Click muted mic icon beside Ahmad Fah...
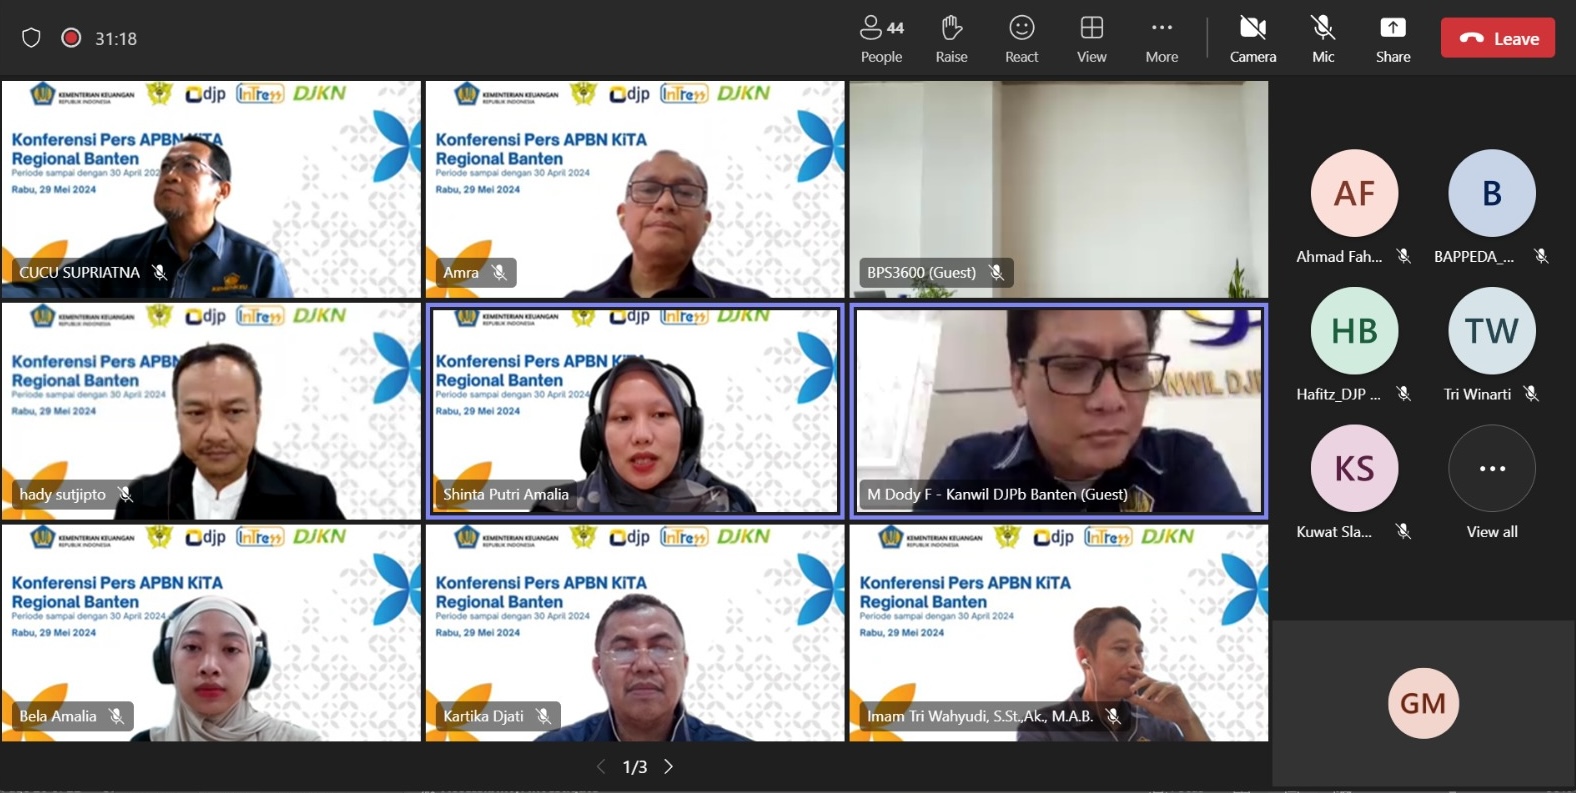Image resolution: width=1576 pixels, height=793 pixels. [1404, 256]
